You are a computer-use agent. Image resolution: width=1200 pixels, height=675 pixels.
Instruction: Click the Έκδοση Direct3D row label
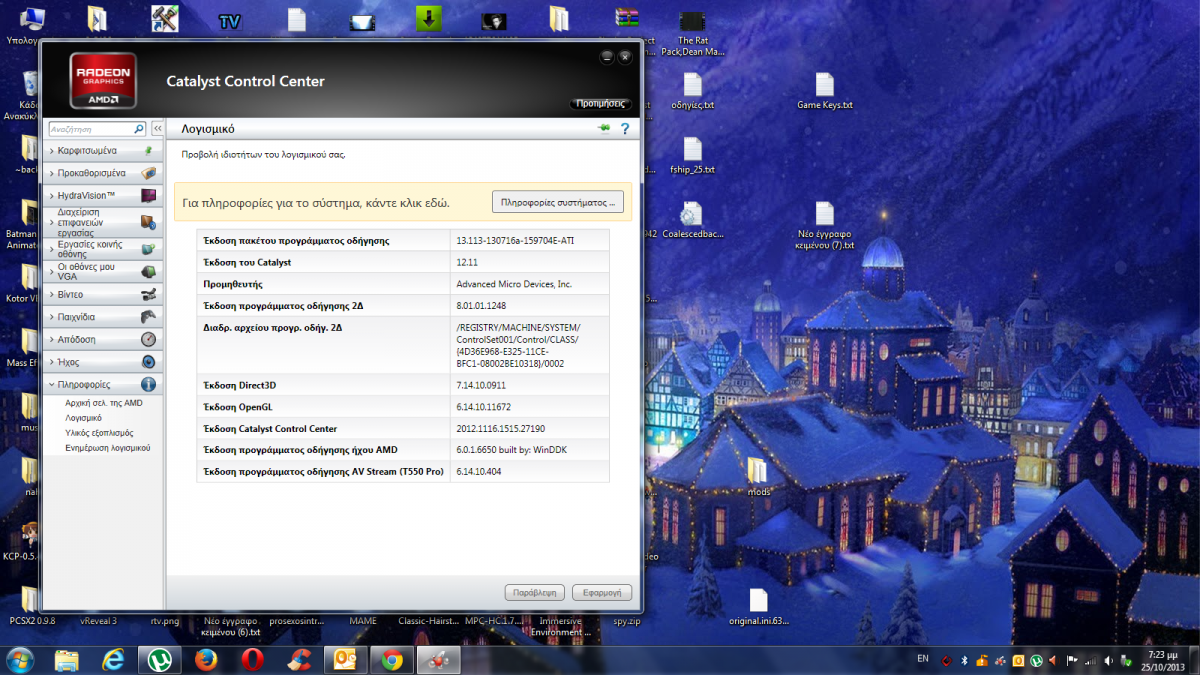(x=239, y=385)
